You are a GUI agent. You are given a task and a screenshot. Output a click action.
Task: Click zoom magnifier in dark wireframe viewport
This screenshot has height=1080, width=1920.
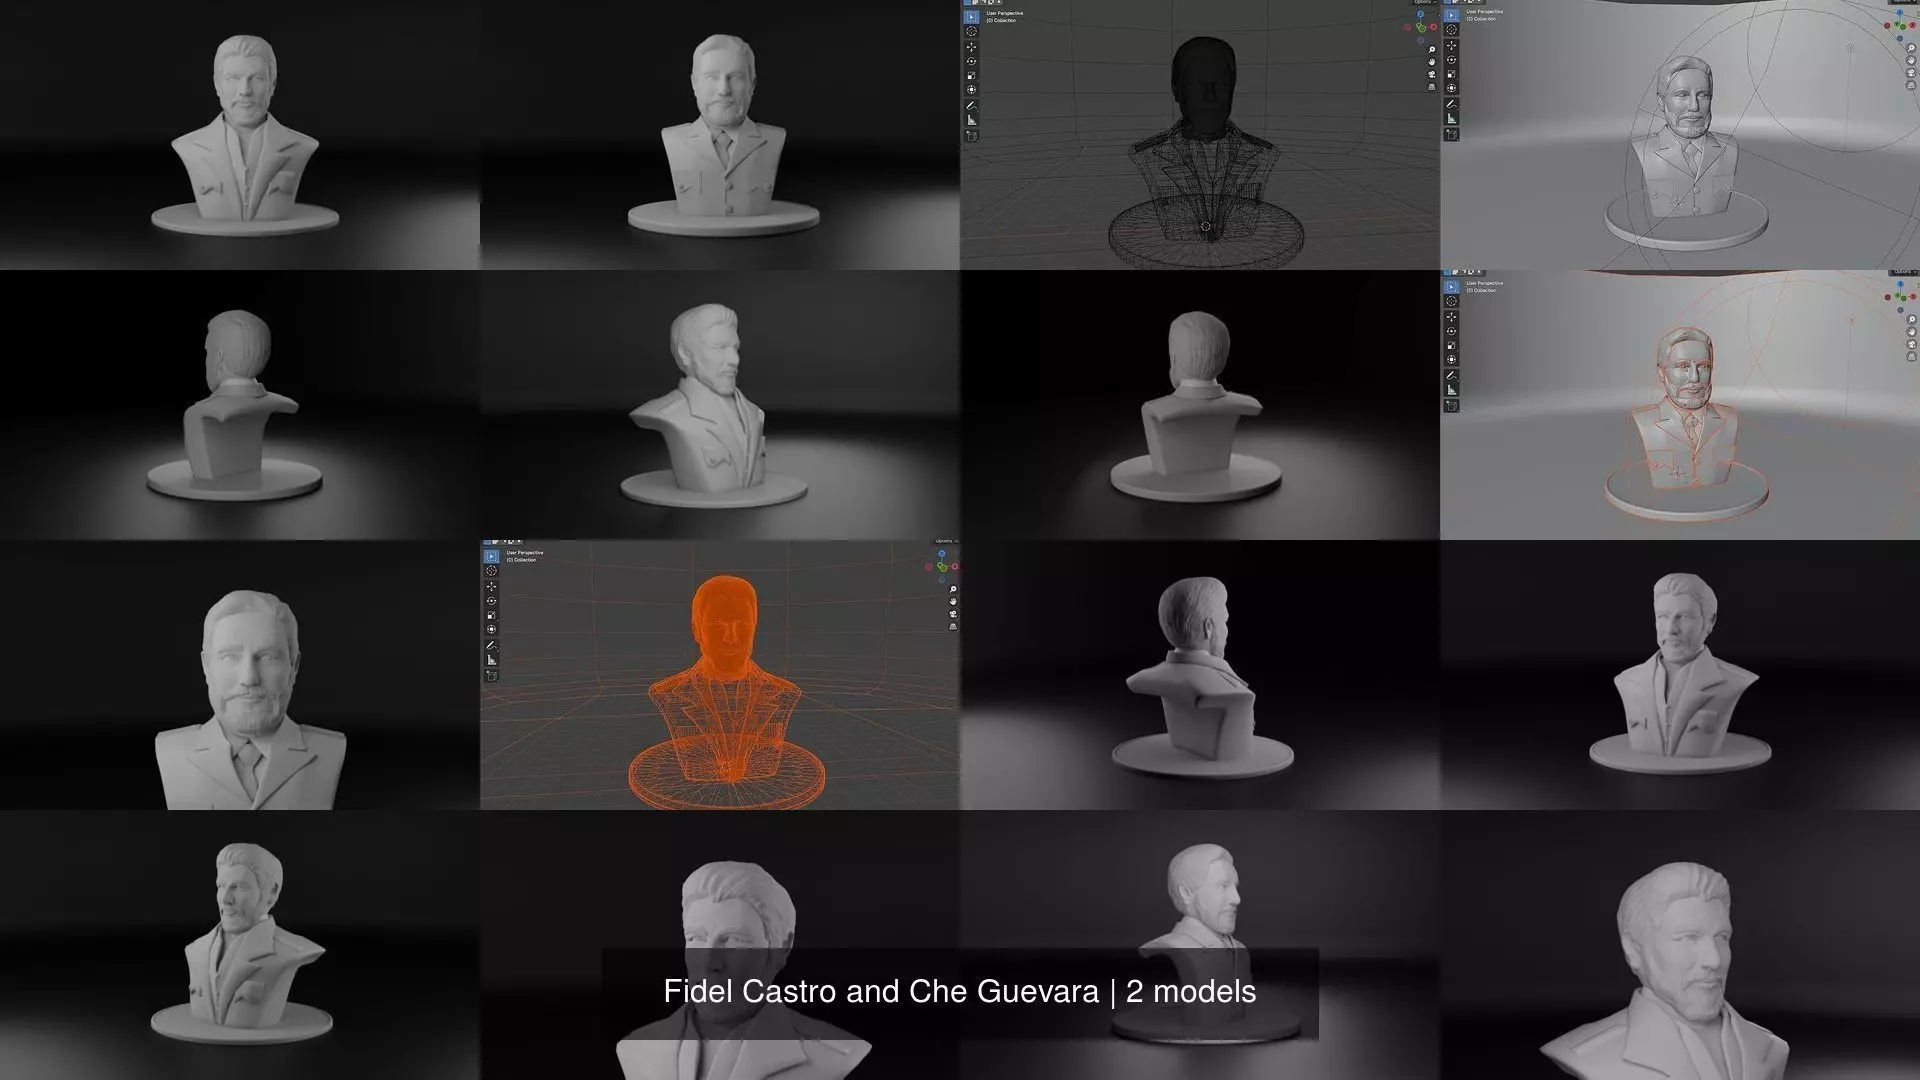point(1432,49)
